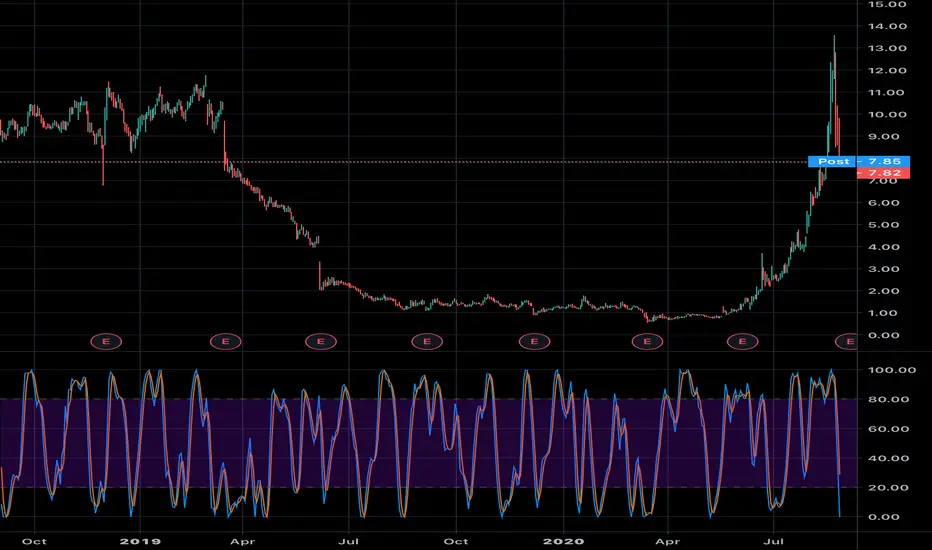Click the red 7.82 last price label
932x550 pixels.
[883, 173]
